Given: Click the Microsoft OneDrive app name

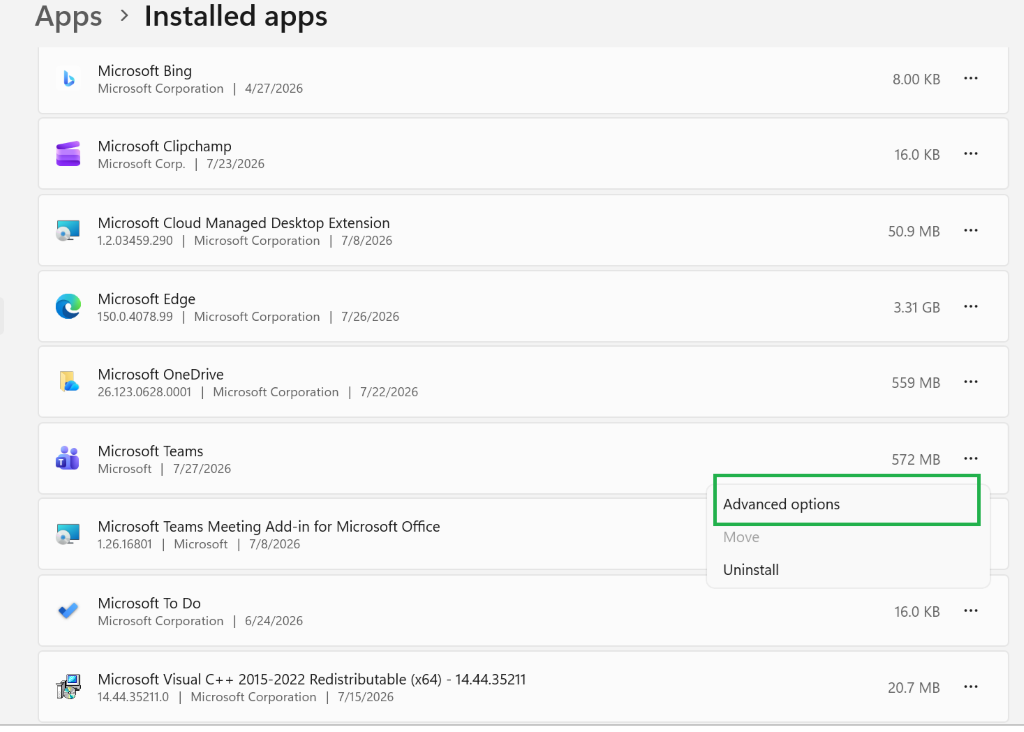Looking at the screenshot, I should (x=161, y=374).
